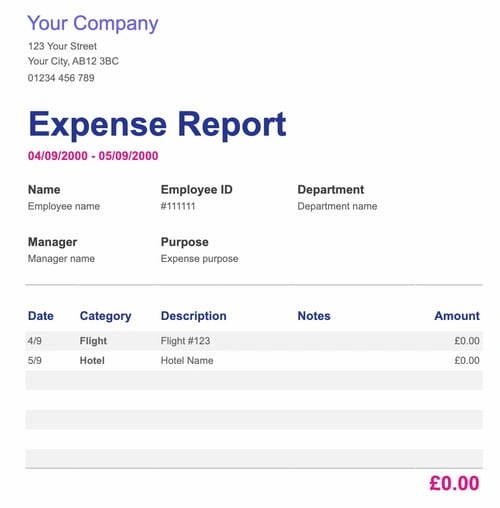Click the phone number 01234 456 789
Screen dimensions: 500x508
(61, 78)
